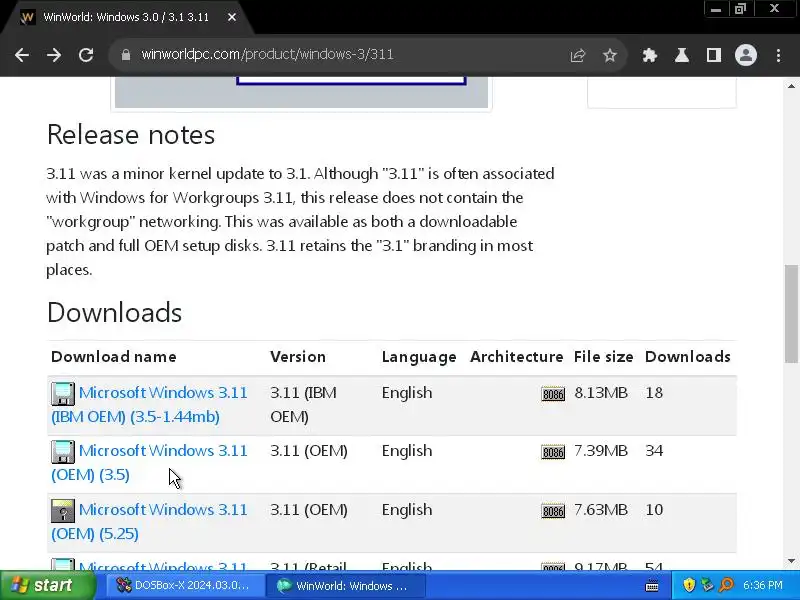
Task: Click the page vertical scrollbar thumb
Action: pos(791,314)
